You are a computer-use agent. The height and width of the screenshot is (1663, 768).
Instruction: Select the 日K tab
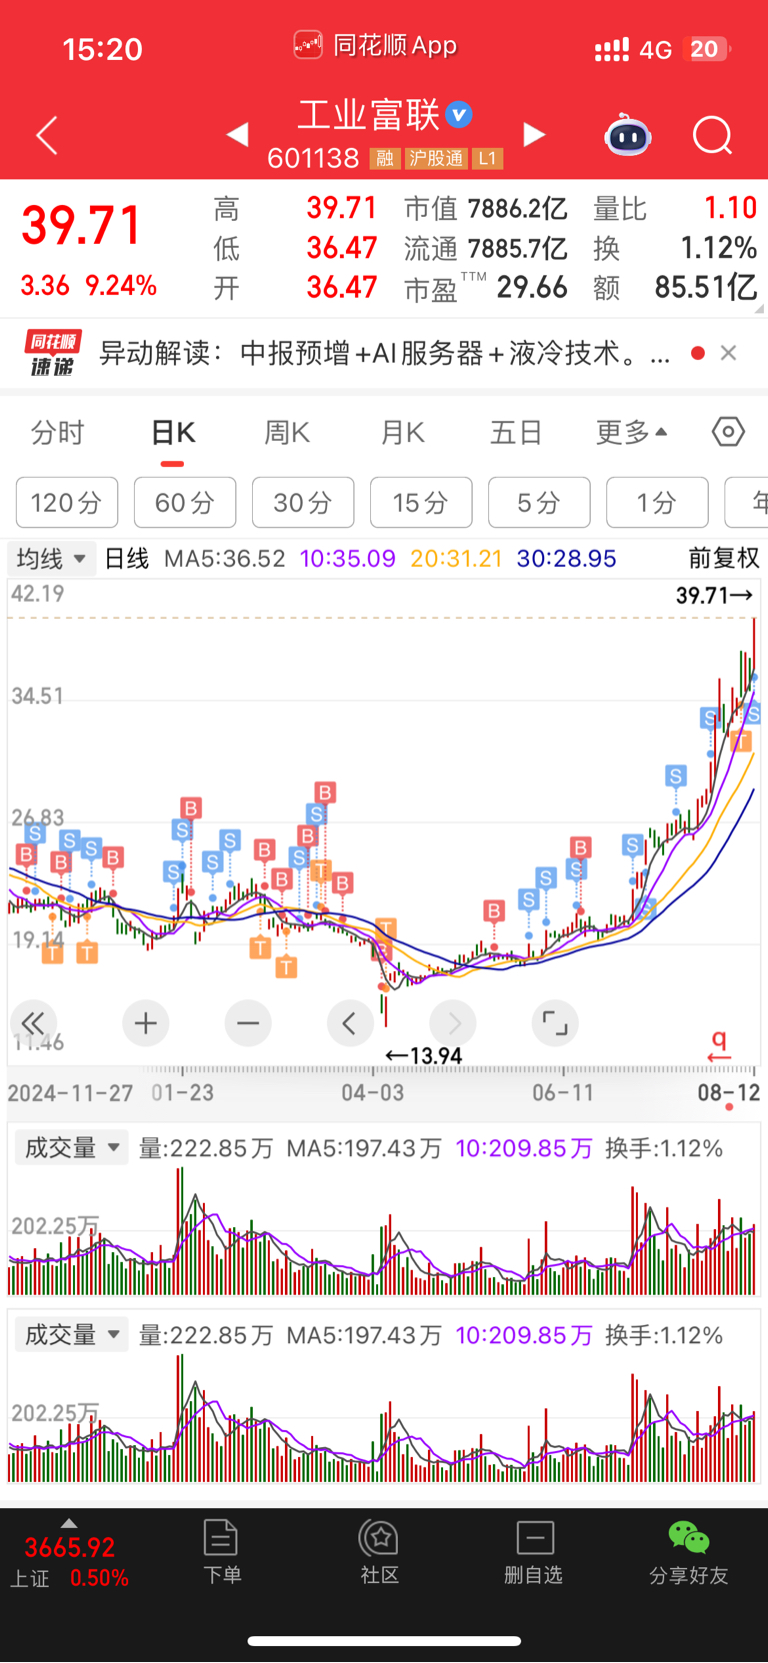[173, 433]
